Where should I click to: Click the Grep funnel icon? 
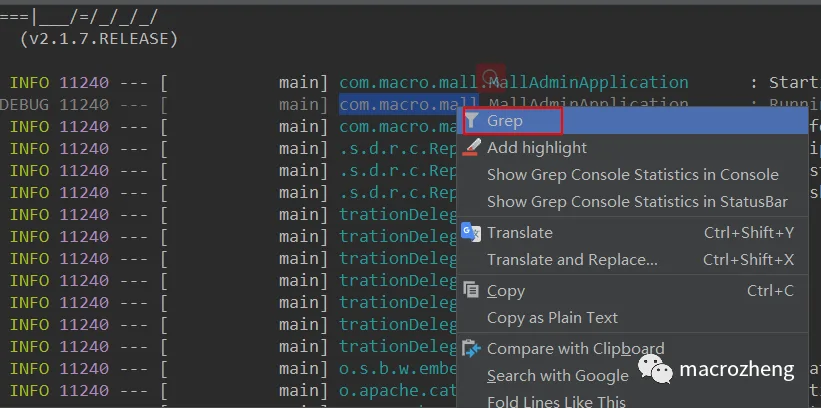pos(472,121)
